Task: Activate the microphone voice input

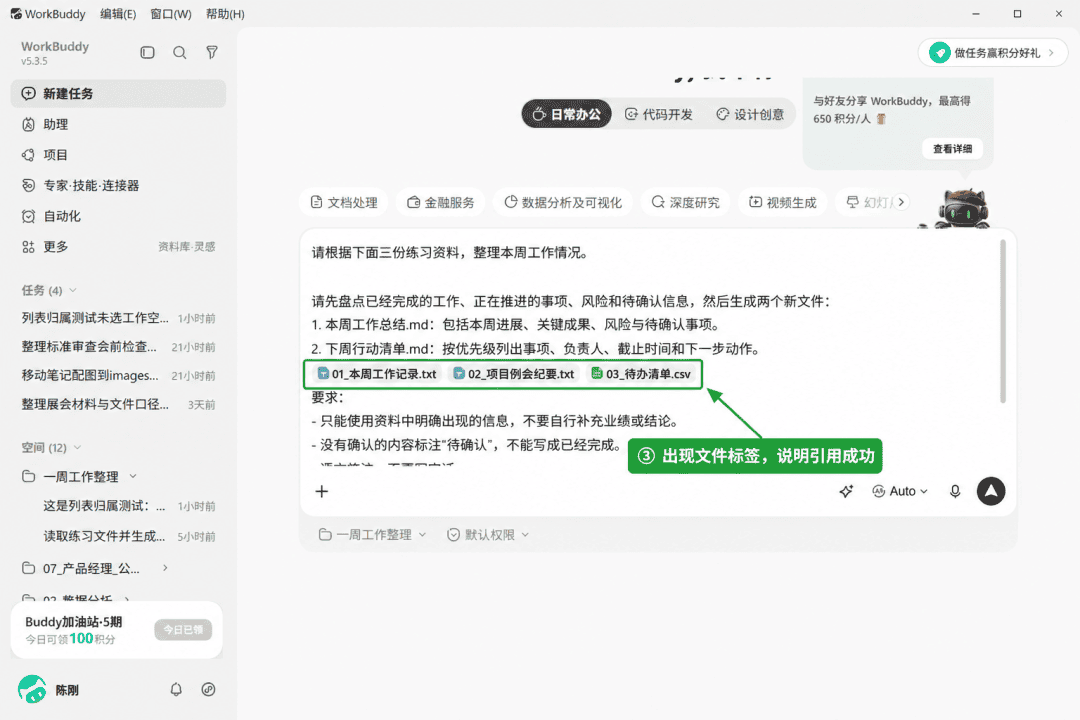Action: click(x=955, y=491)
